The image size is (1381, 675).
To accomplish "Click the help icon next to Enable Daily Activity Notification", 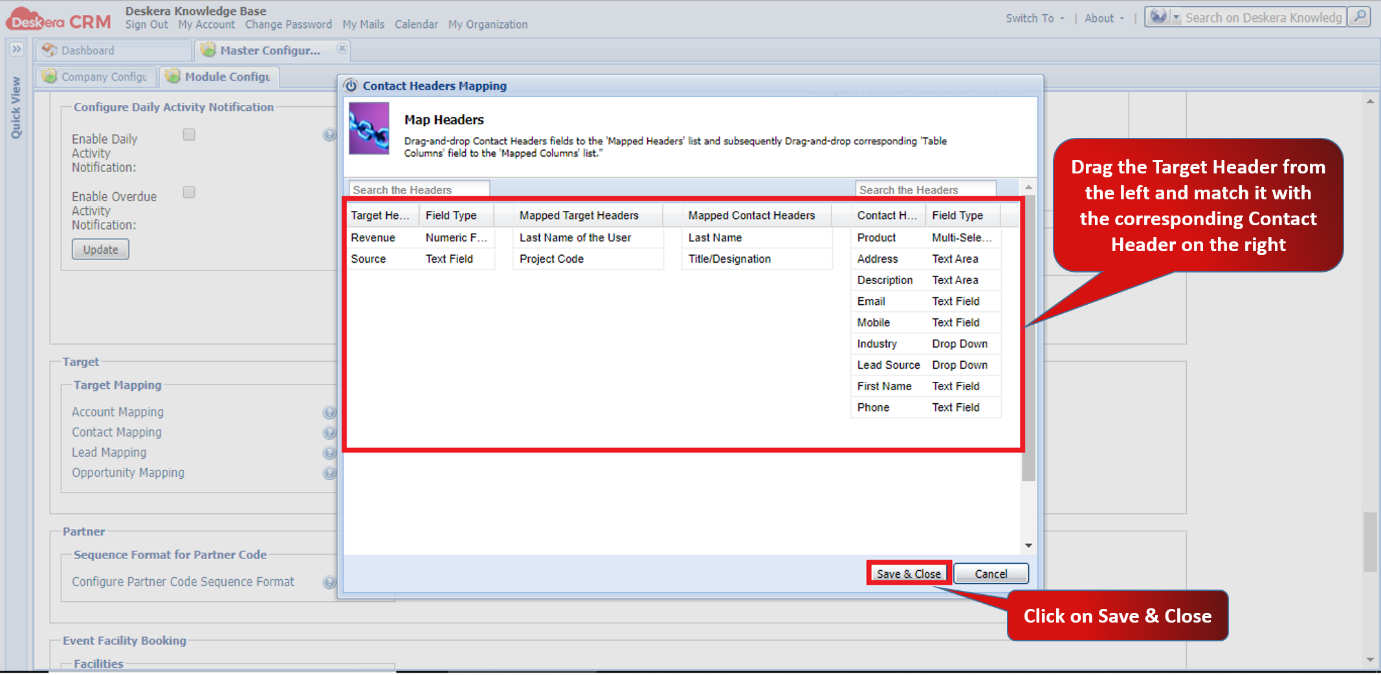I will click(x=330, y=134).
